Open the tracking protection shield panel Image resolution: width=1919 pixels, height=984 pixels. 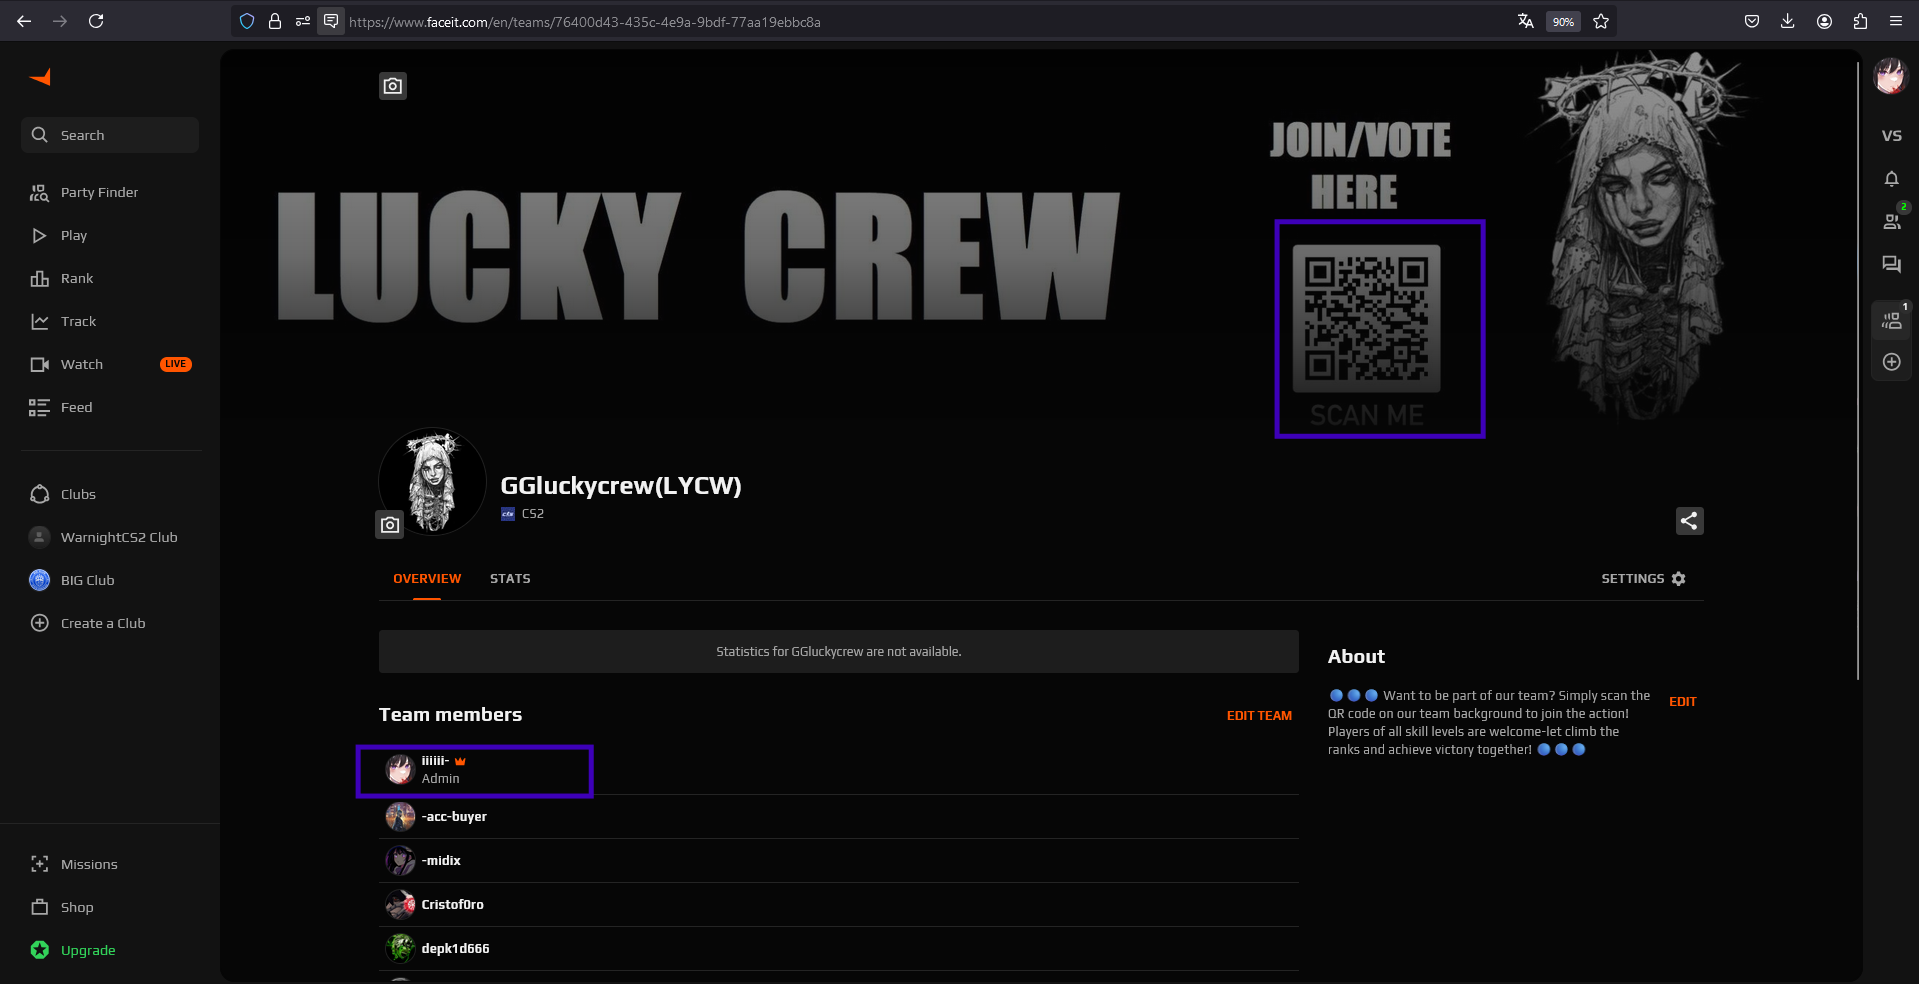tap(247, 21)
